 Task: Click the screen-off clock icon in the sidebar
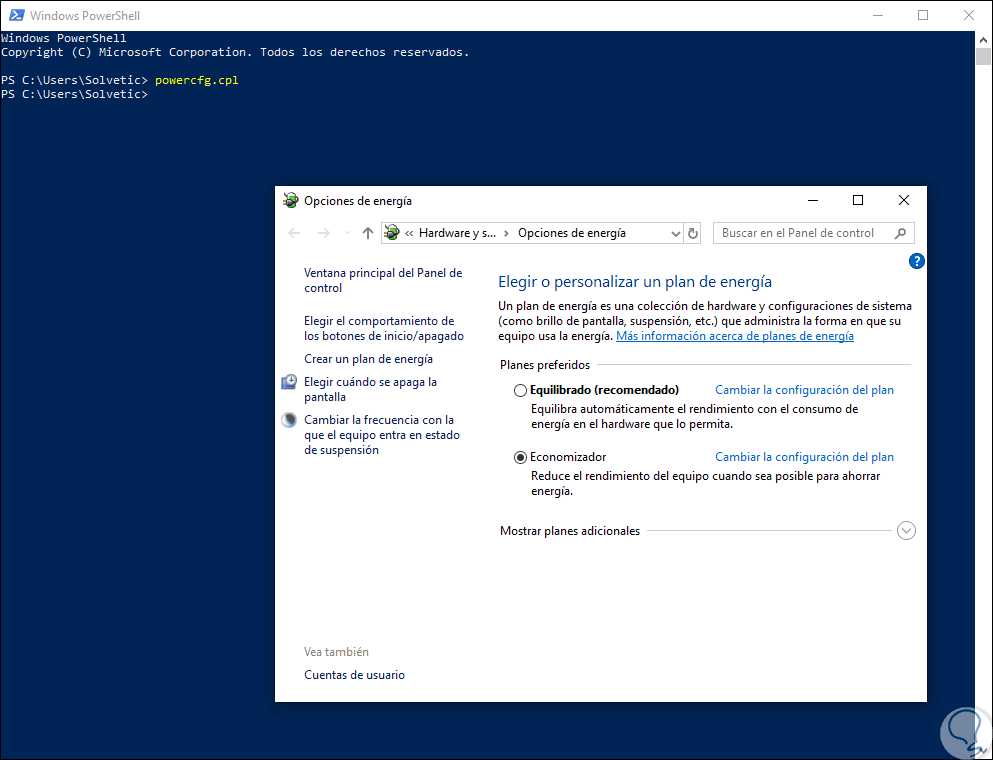(x=289, y=382)
